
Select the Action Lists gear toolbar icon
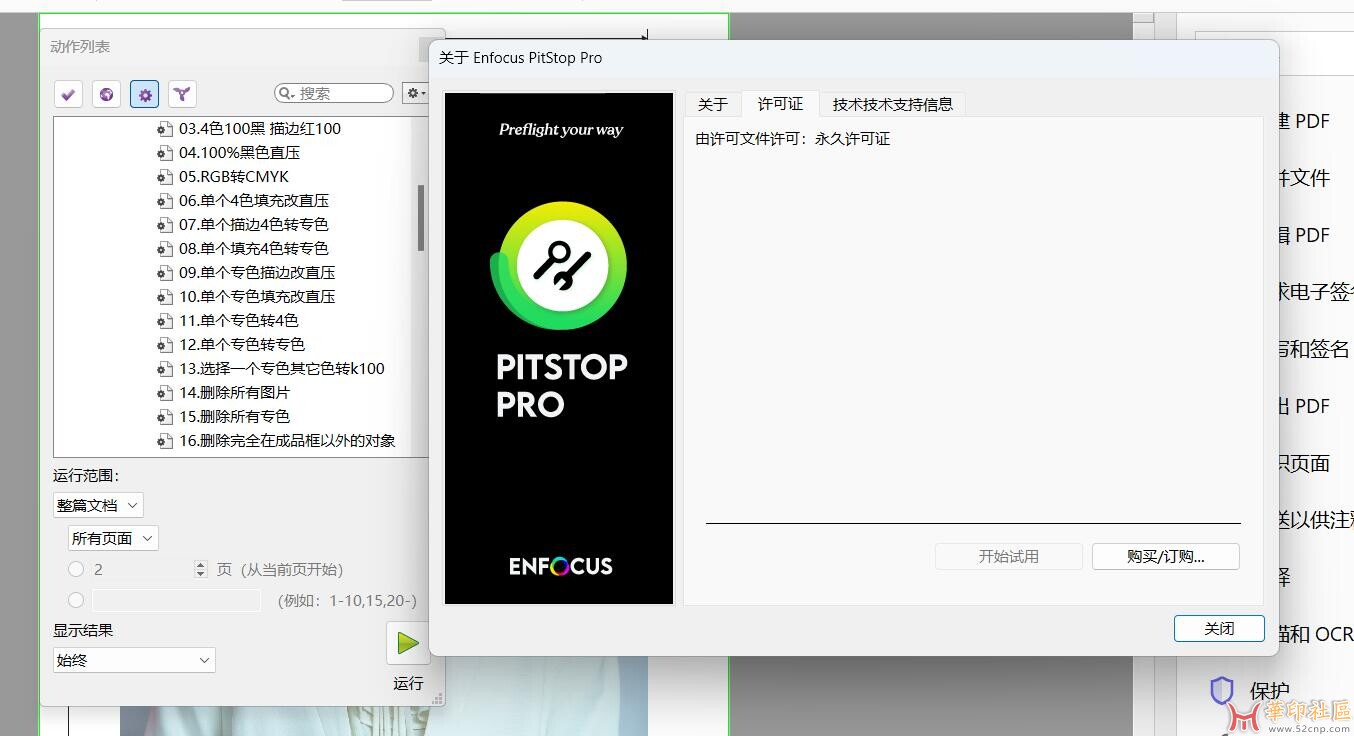tap(145, 94)
